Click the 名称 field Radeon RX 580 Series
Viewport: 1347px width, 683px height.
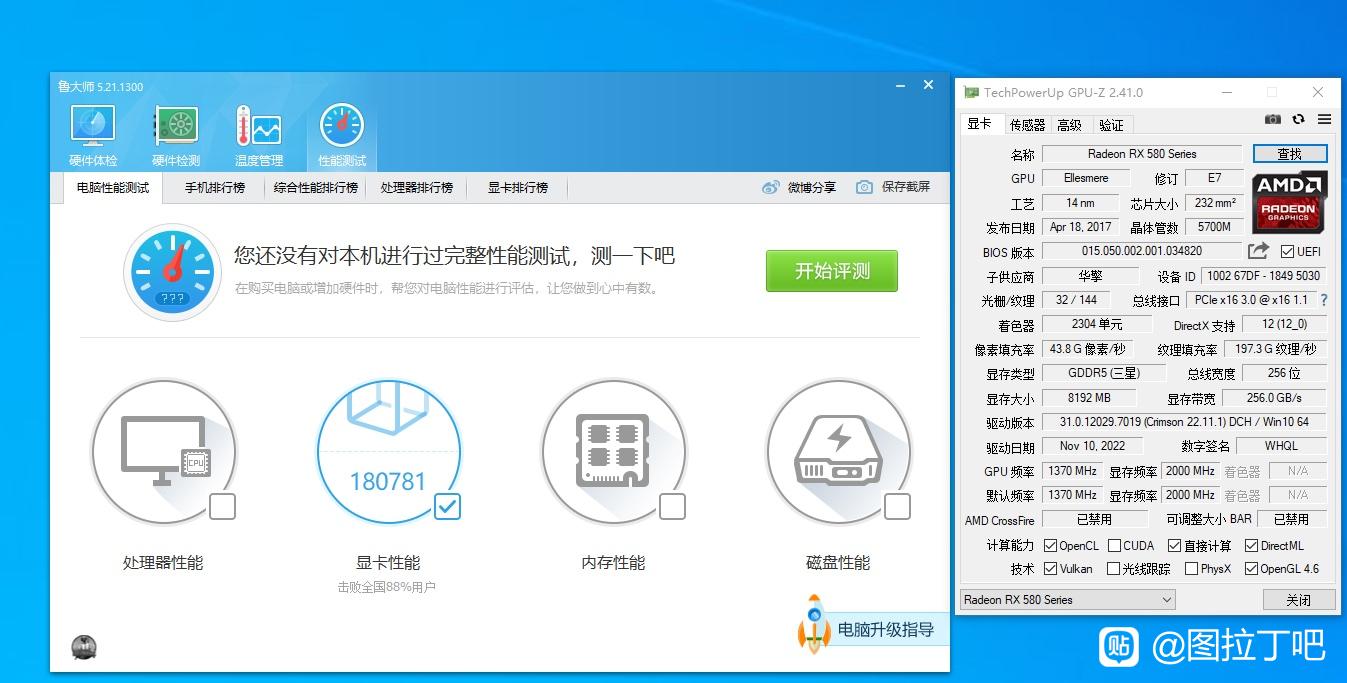click(1142, 154)
